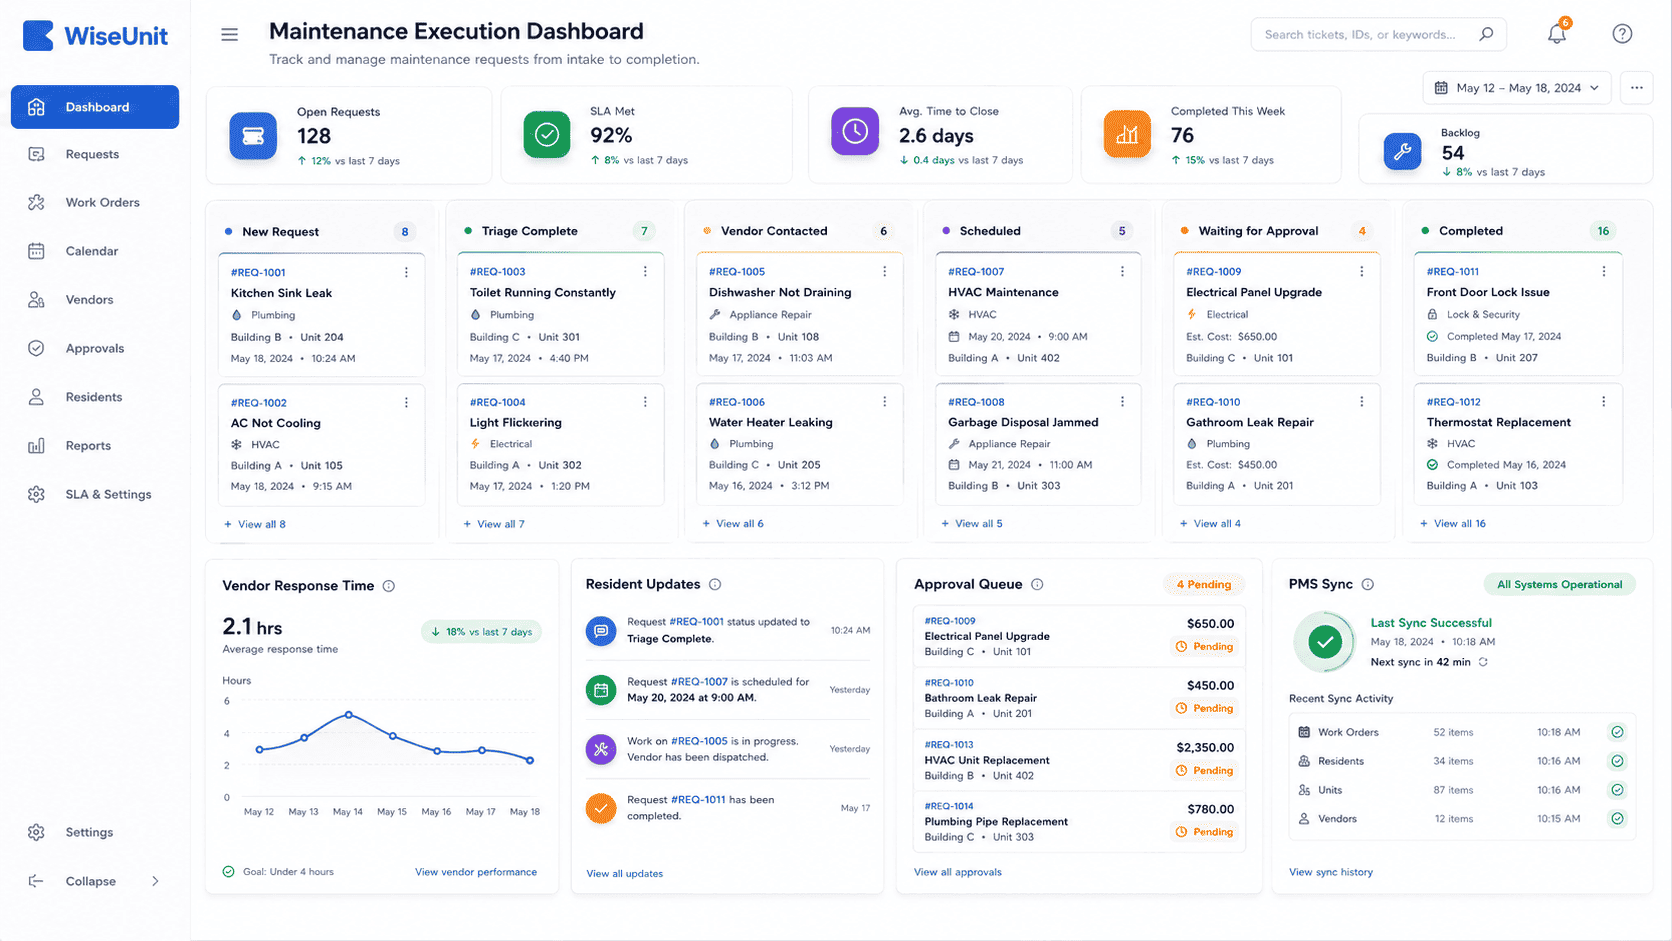Click the search tickets input field
The image size is (1672, 941).
[1378, 34]
